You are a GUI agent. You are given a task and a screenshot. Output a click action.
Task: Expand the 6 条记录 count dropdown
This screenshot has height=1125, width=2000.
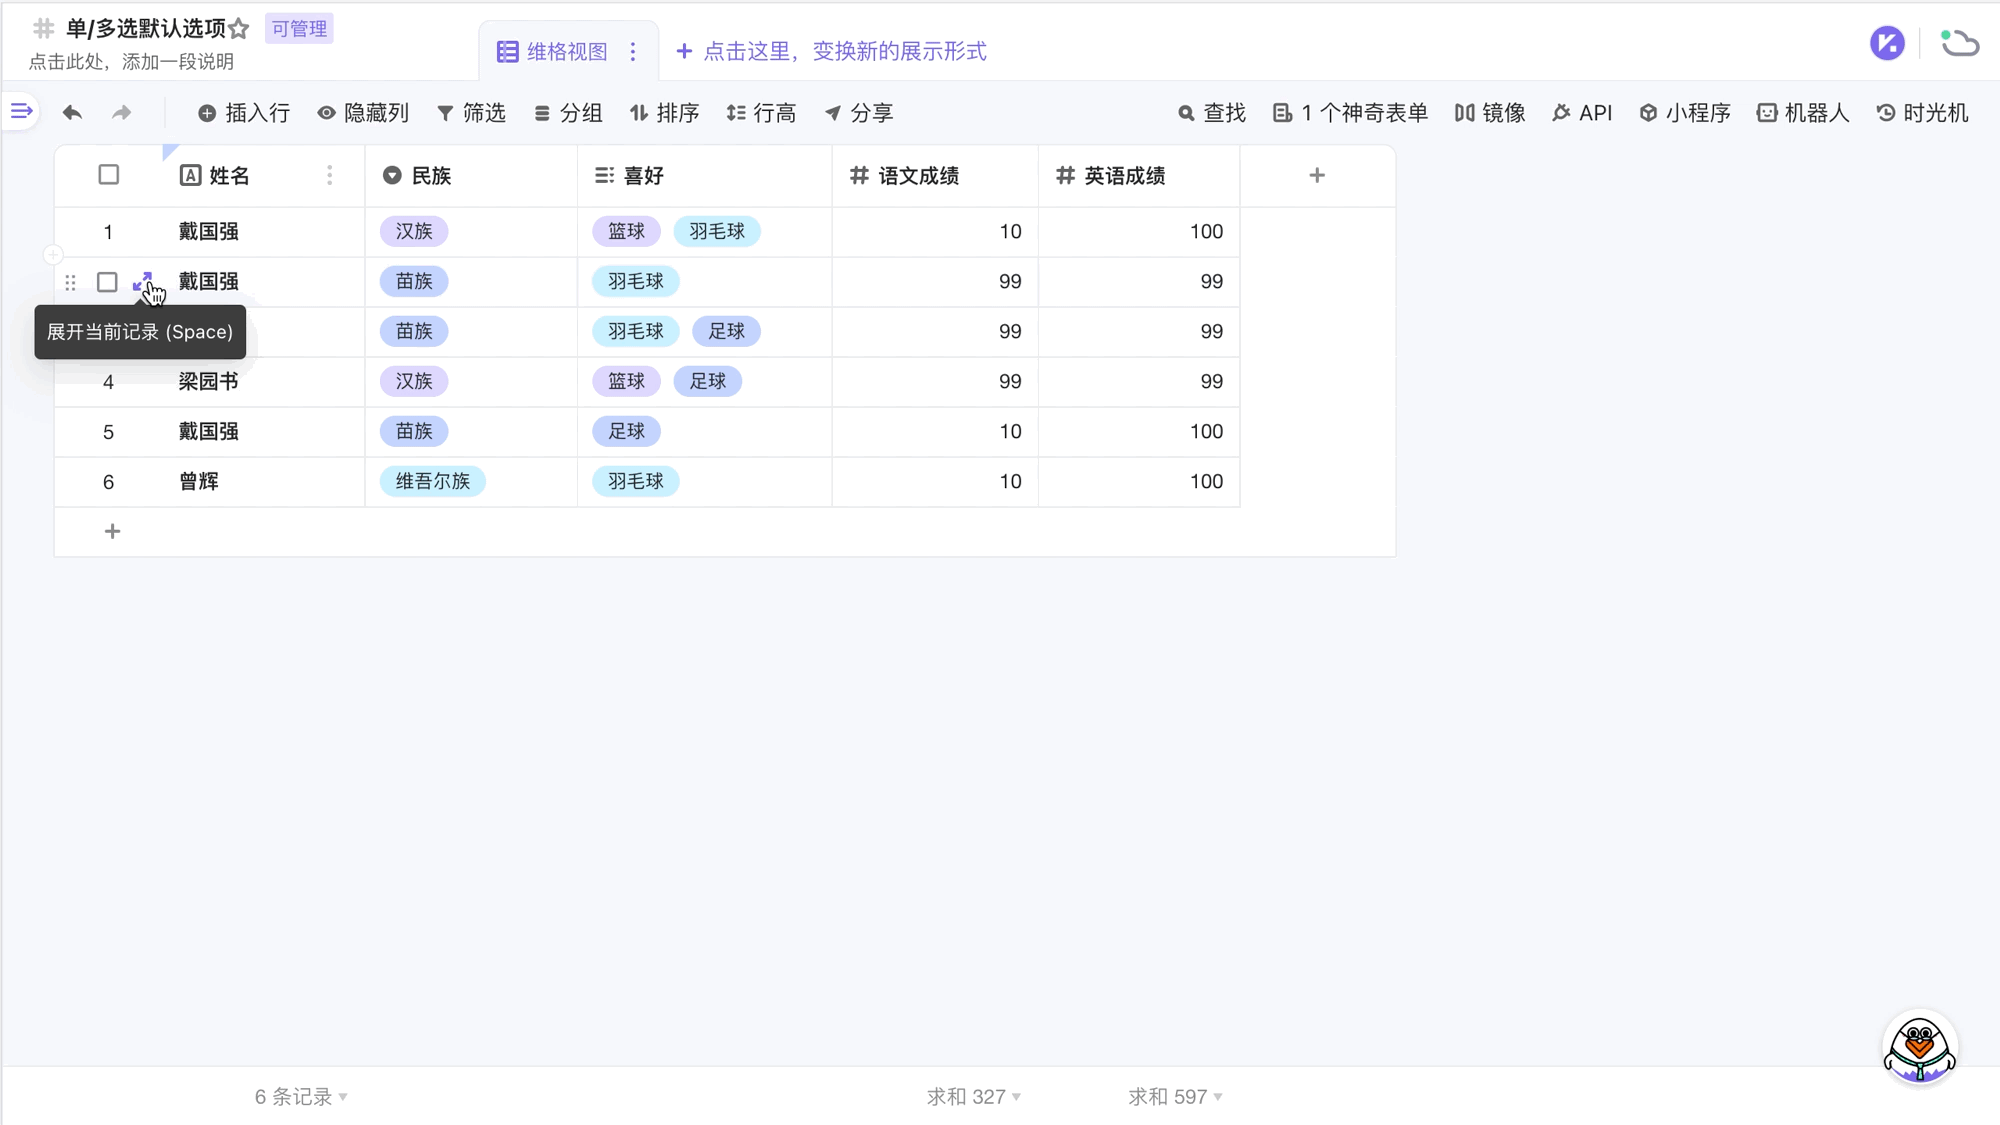point(301,1097)
